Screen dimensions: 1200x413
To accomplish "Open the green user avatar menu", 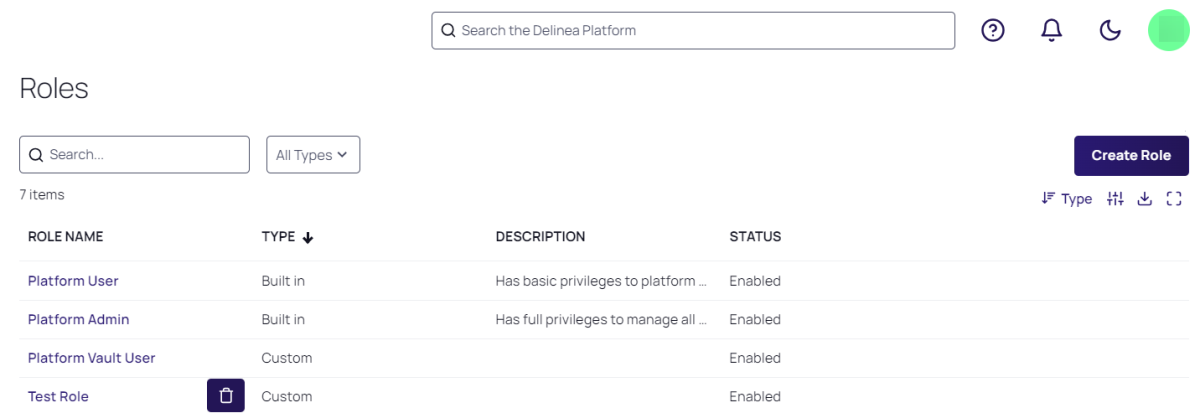I will pyautogui.click(x=1168, y=30).
